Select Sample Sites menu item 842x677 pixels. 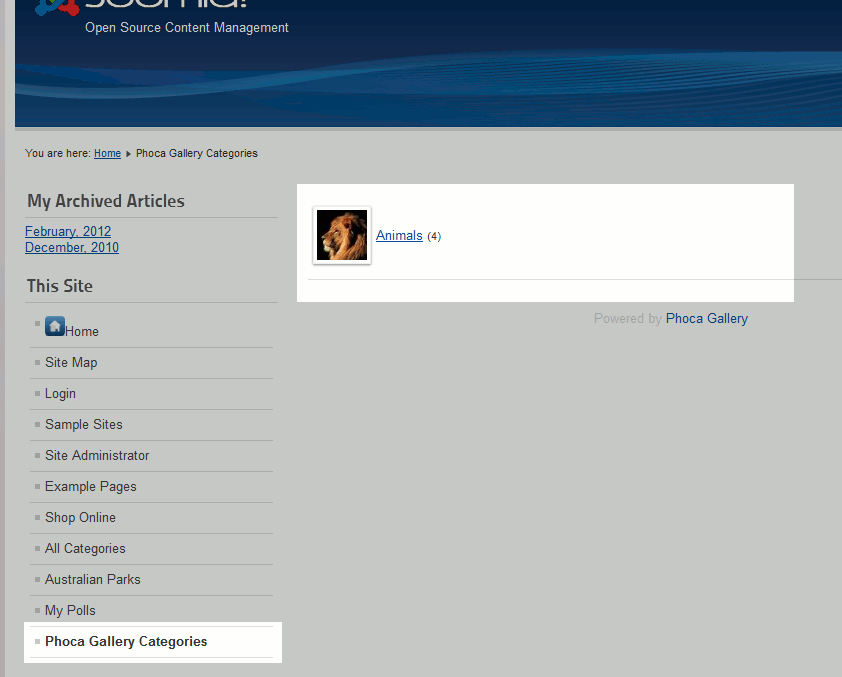84,425
